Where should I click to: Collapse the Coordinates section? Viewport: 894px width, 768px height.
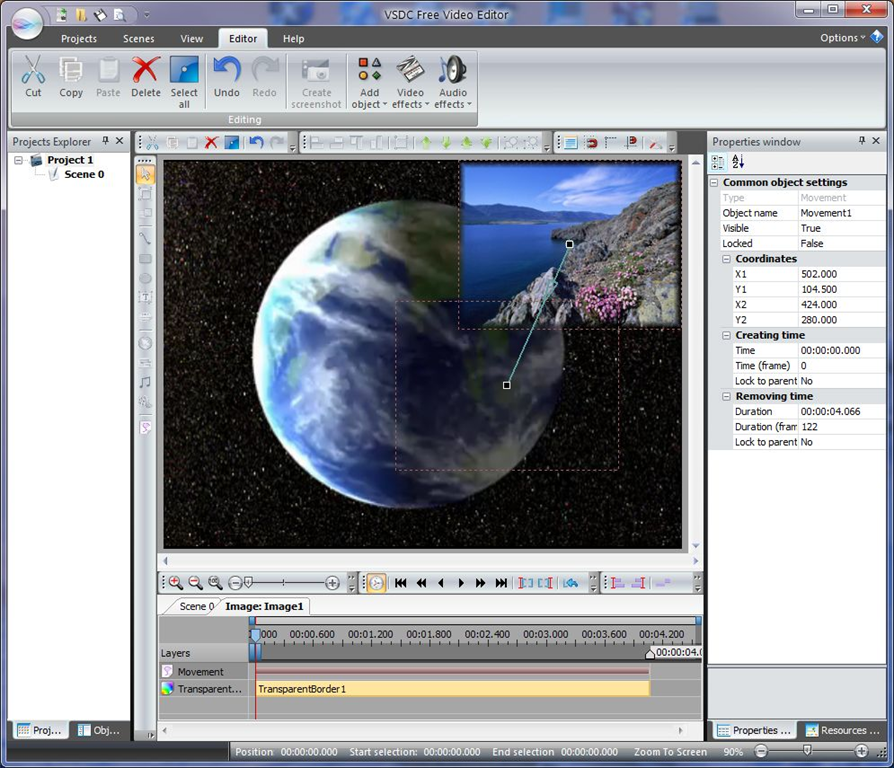point(726,259)
